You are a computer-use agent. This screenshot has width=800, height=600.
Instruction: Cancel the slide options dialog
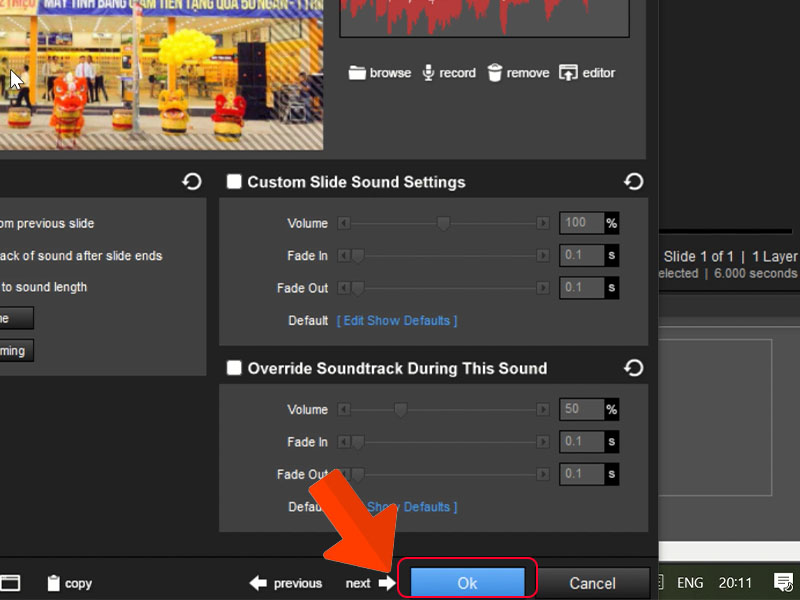[592, 583]
